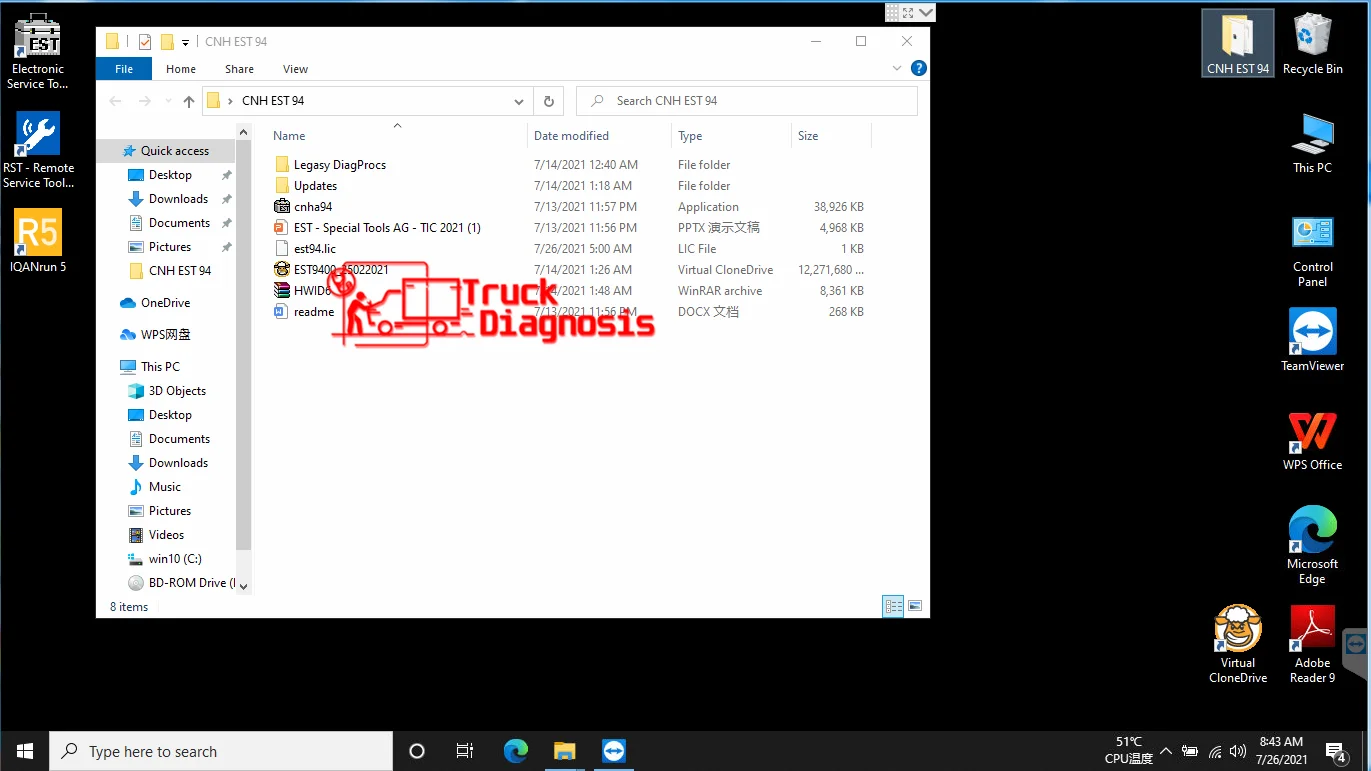Select the CNH EST 94 desktop folder
Screen dimensions: 1371x771
1237,44
